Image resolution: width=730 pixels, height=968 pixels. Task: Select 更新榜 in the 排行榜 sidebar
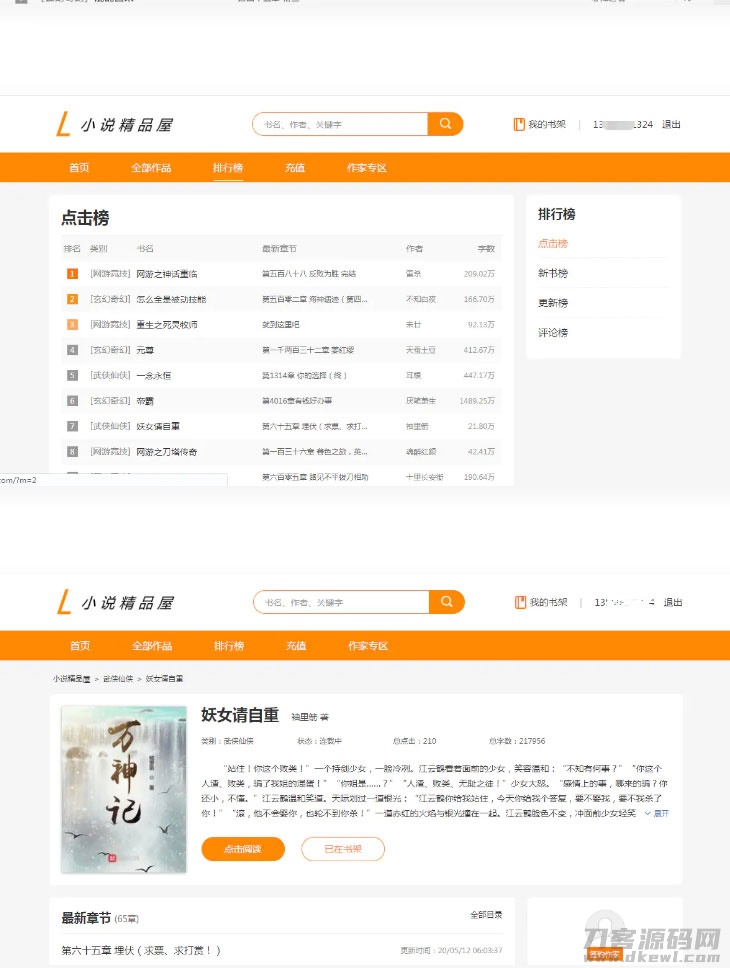tap(553, 302)
